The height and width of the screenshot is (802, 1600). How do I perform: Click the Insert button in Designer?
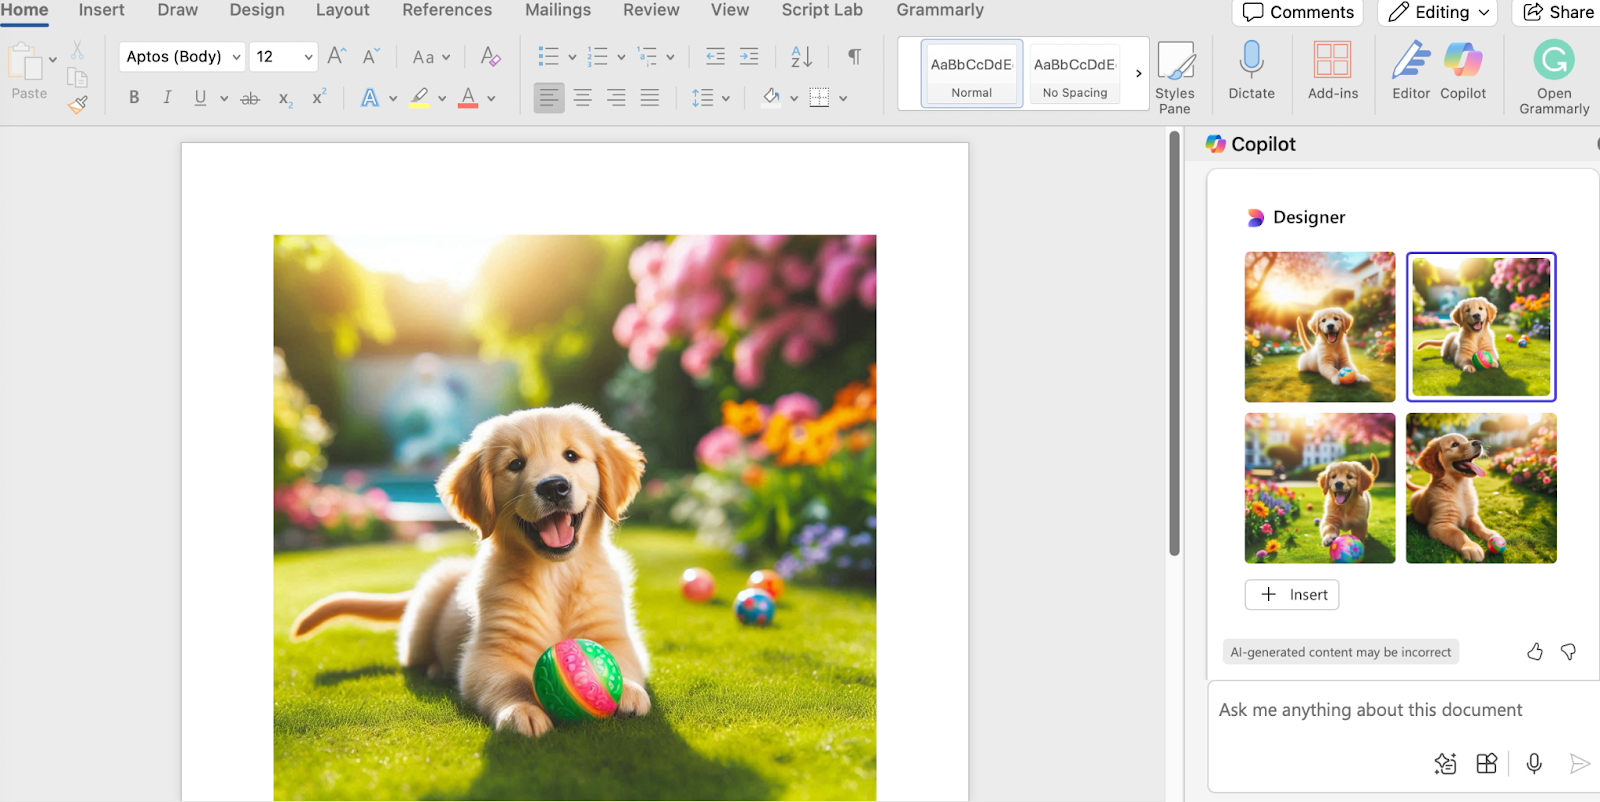(x=1292, y=595)
